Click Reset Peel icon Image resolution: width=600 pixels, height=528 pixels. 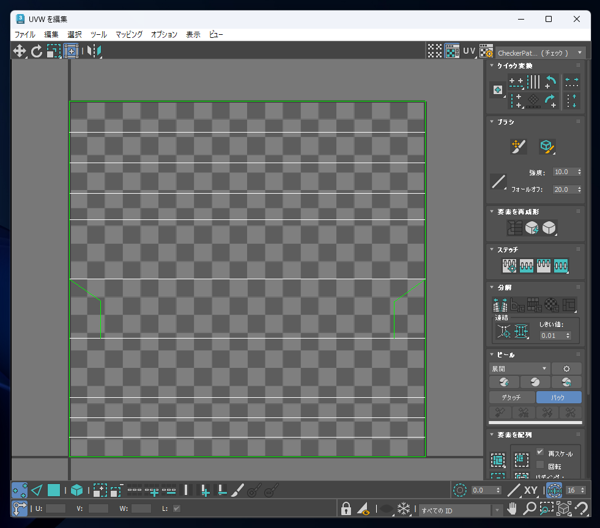pos(566,382)
